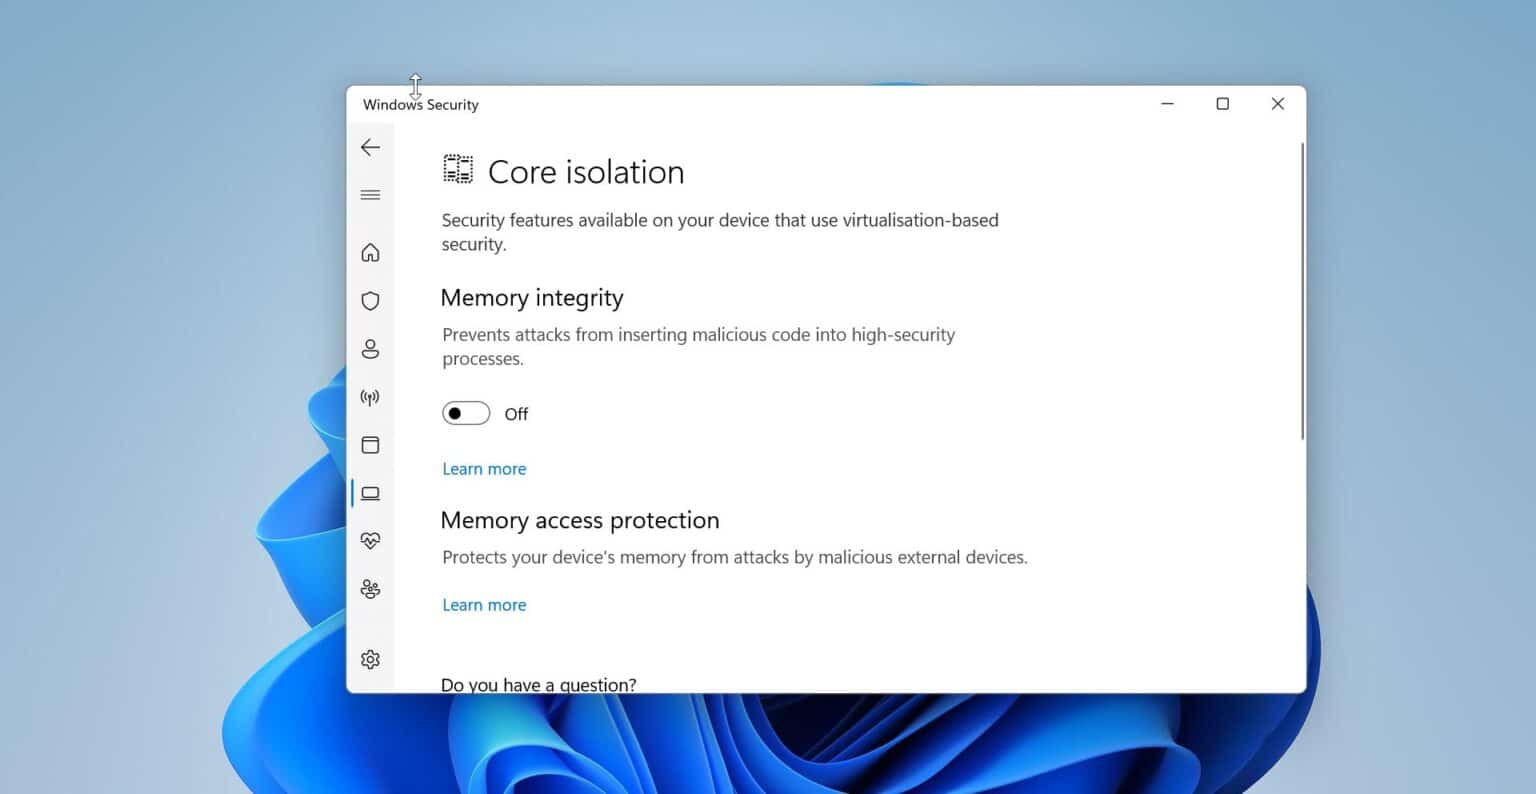Open Virus & threat protection shield icon
Viewport: 1536px width, 794px height.
pos(370,300)
